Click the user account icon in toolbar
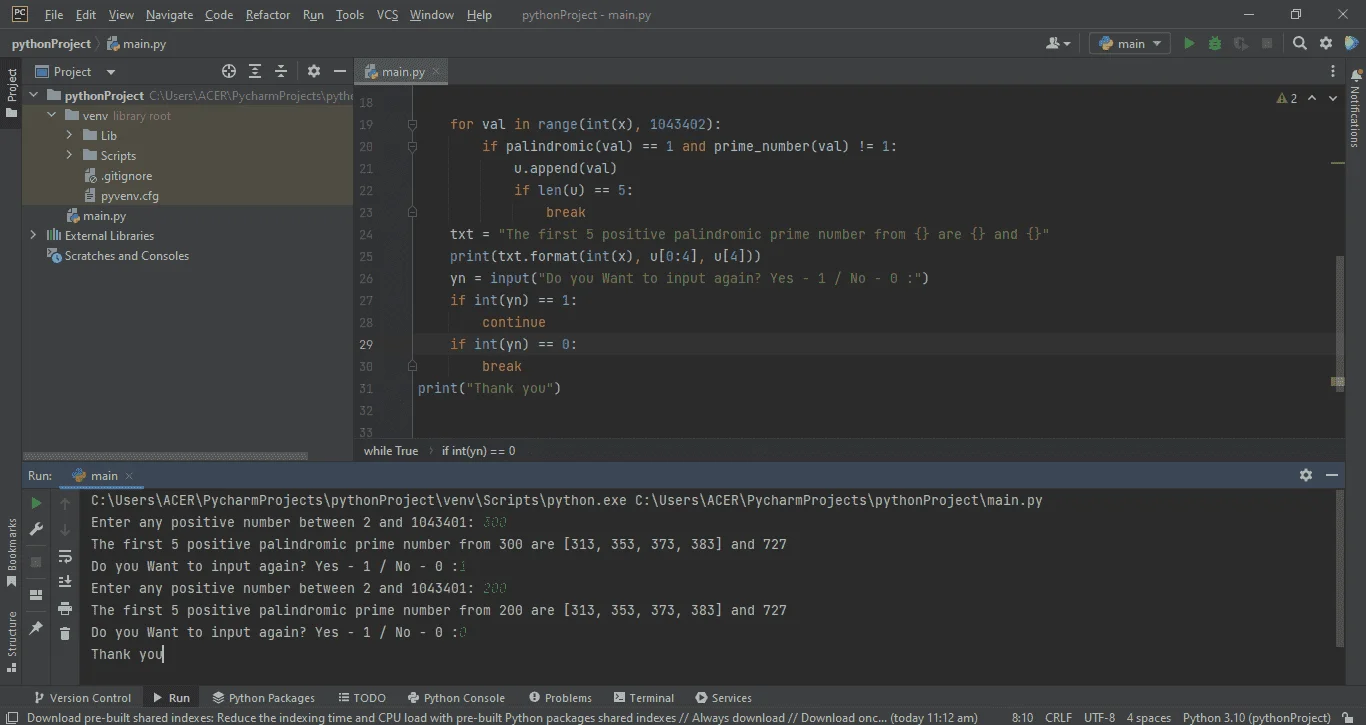 click(x=1057, y=43)
